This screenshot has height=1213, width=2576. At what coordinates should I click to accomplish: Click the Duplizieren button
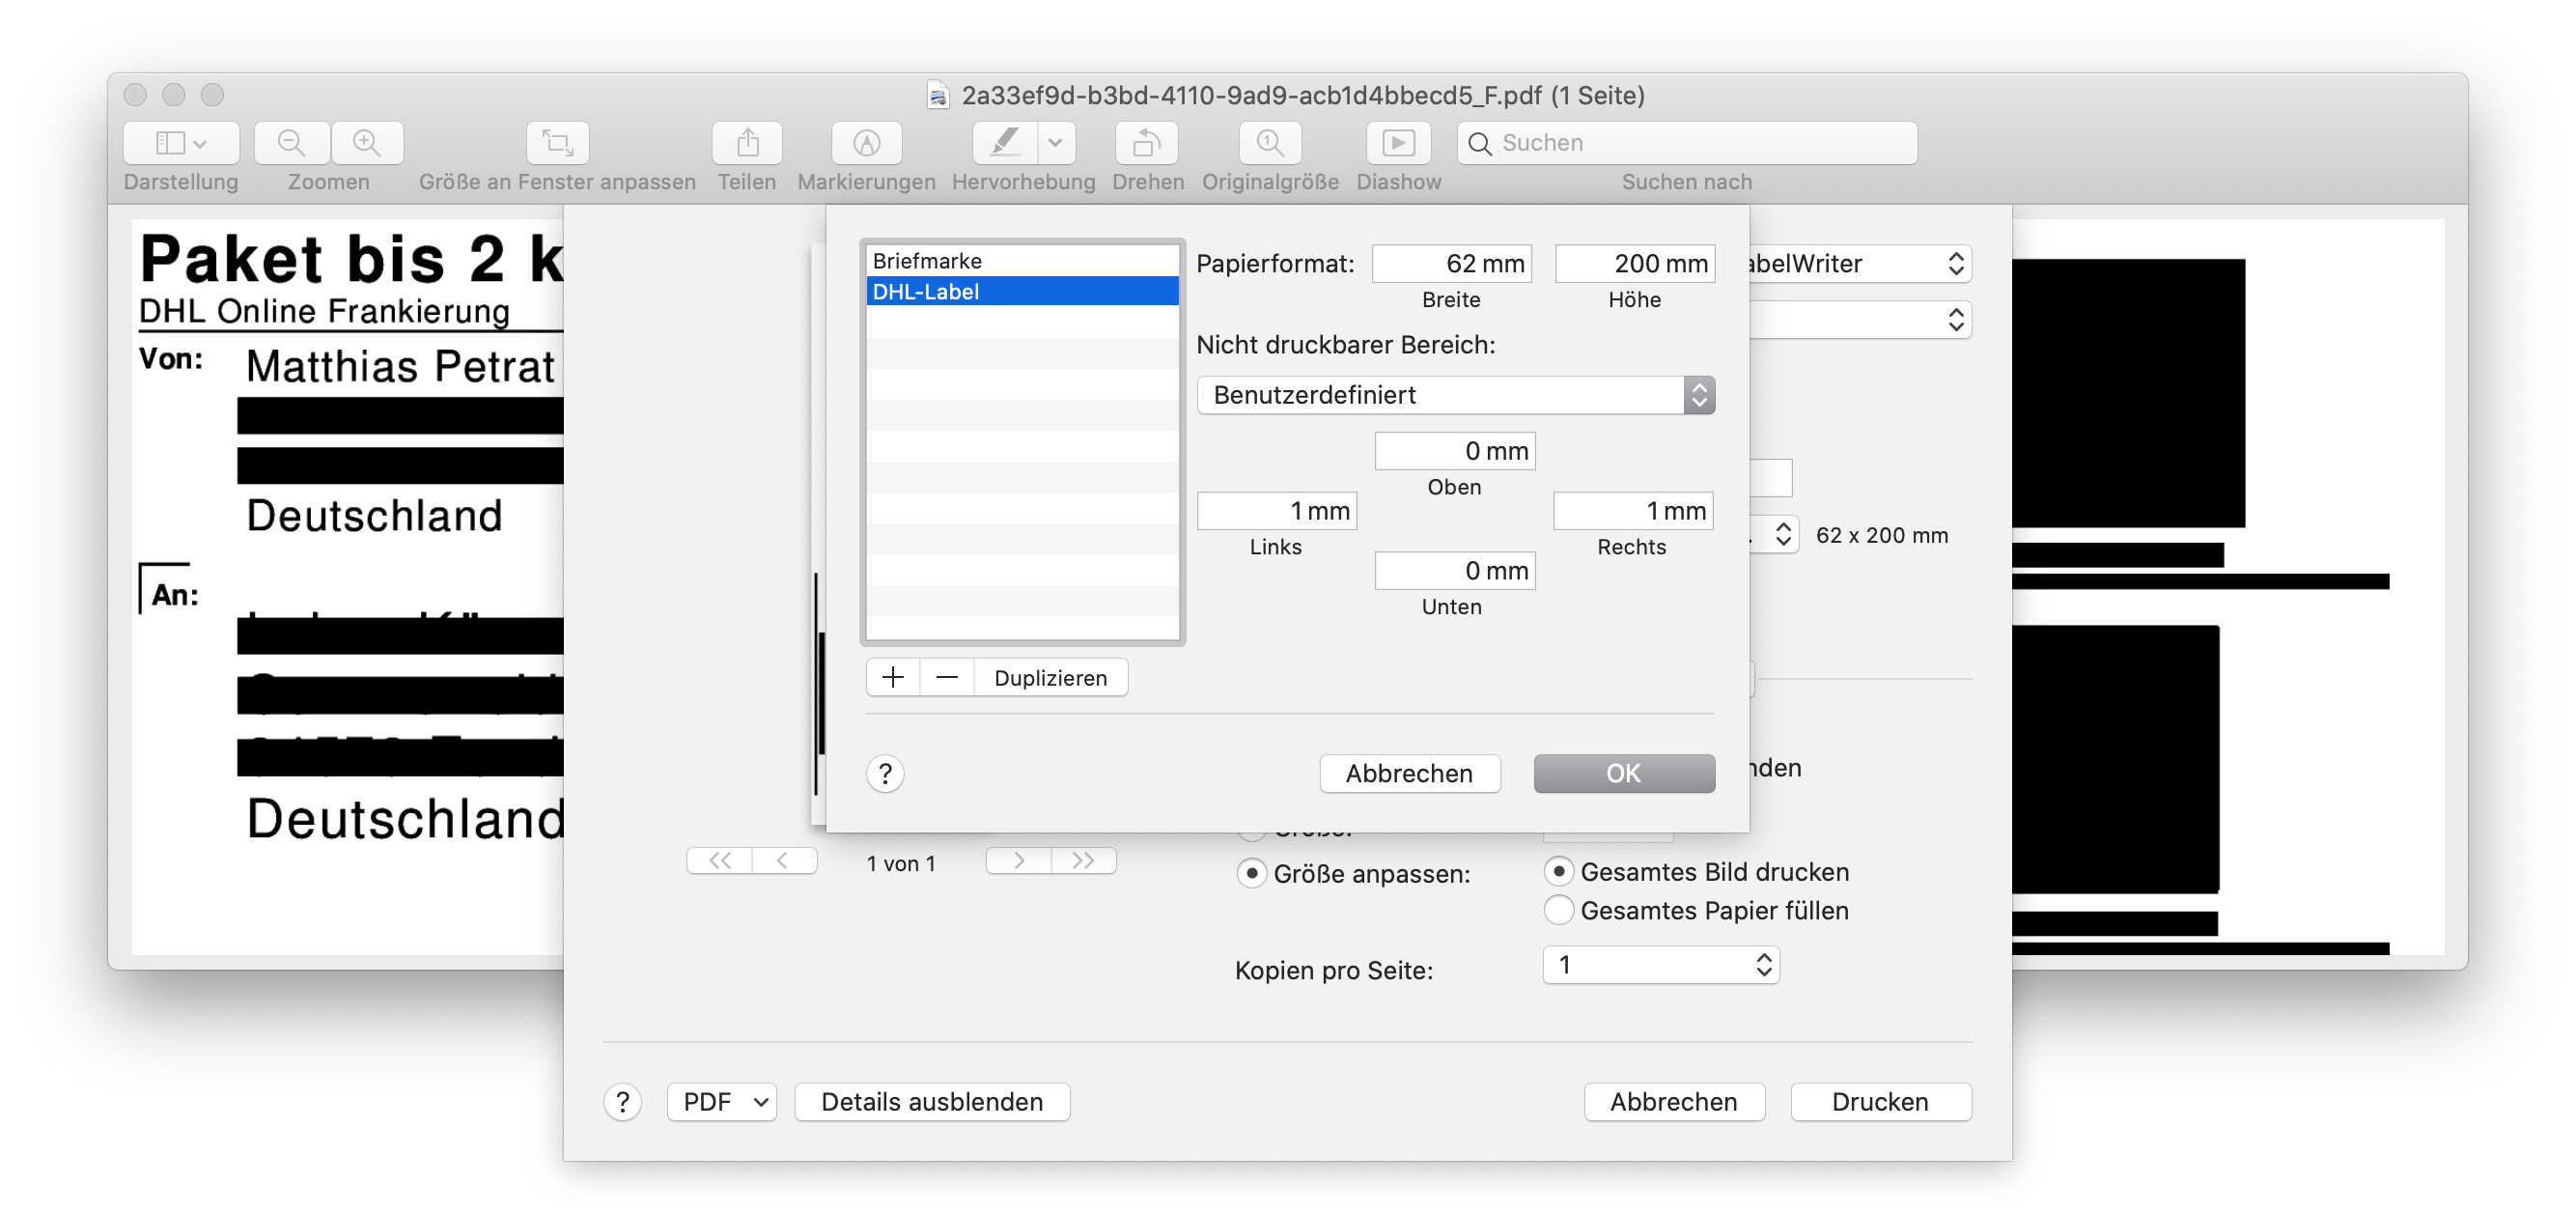pyautogui.click(x=1051, y=678)
